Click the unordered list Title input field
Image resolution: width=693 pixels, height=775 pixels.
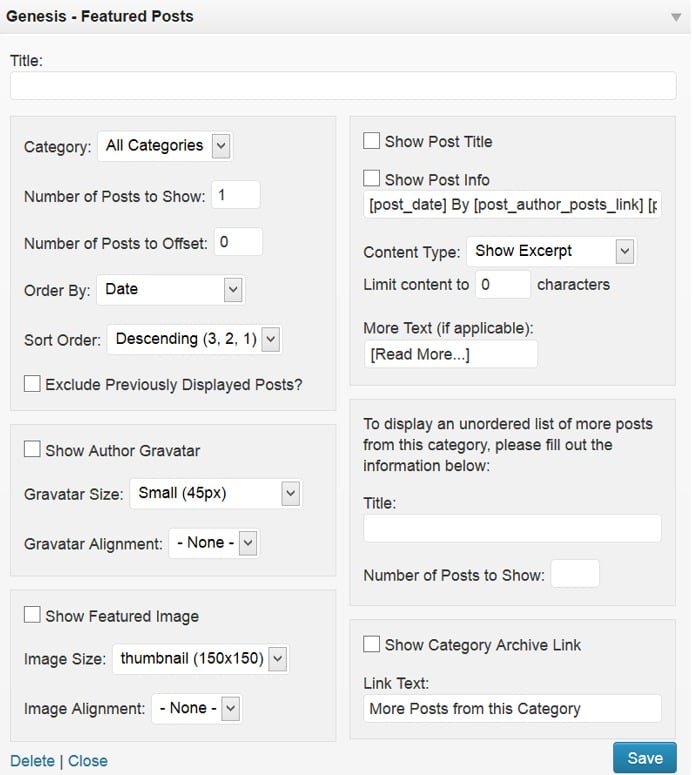tap(513, 528)
